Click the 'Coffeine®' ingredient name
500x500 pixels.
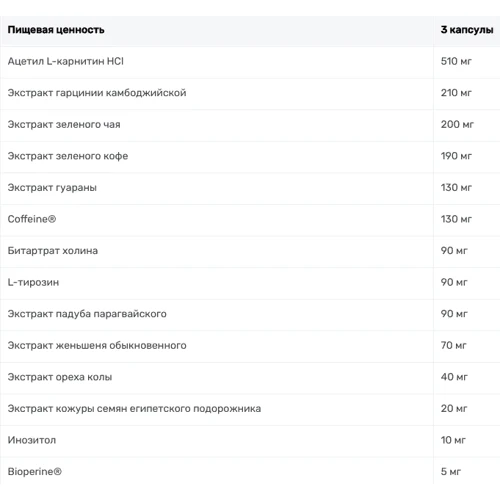point(32,219)
